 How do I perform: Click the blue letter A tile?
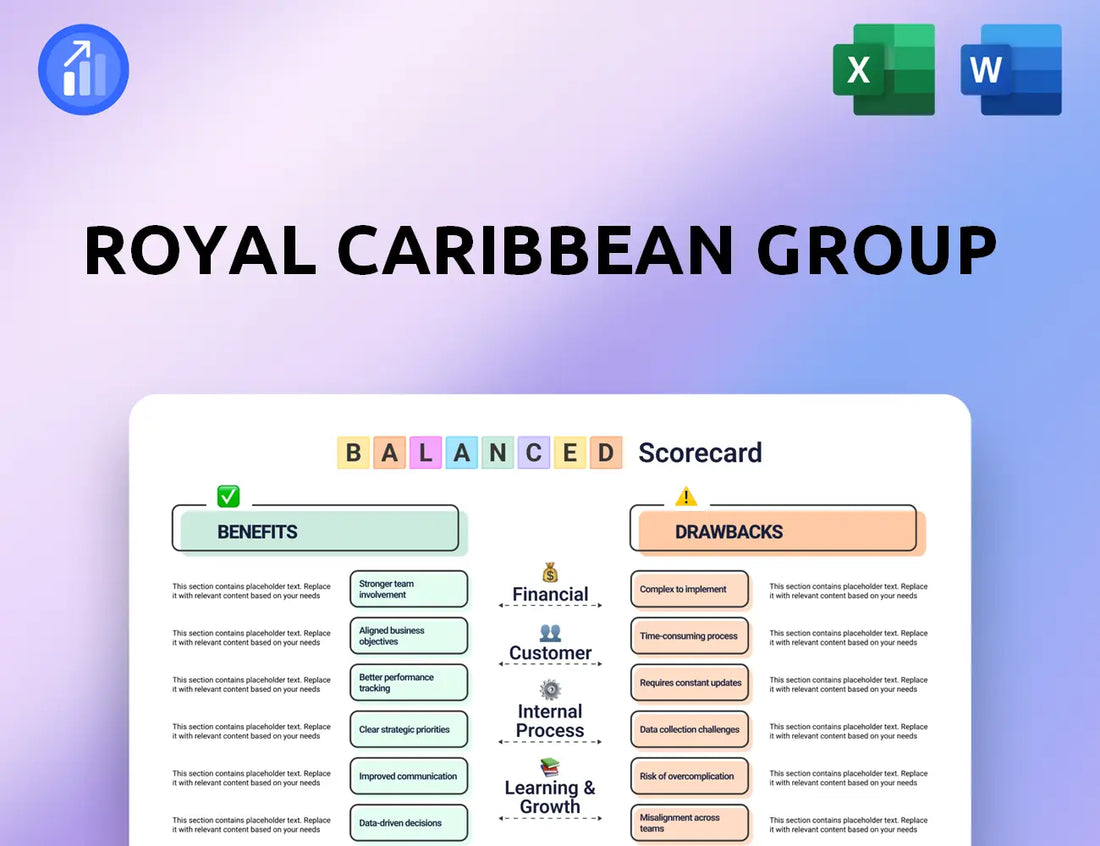click(x=462, y=452)
